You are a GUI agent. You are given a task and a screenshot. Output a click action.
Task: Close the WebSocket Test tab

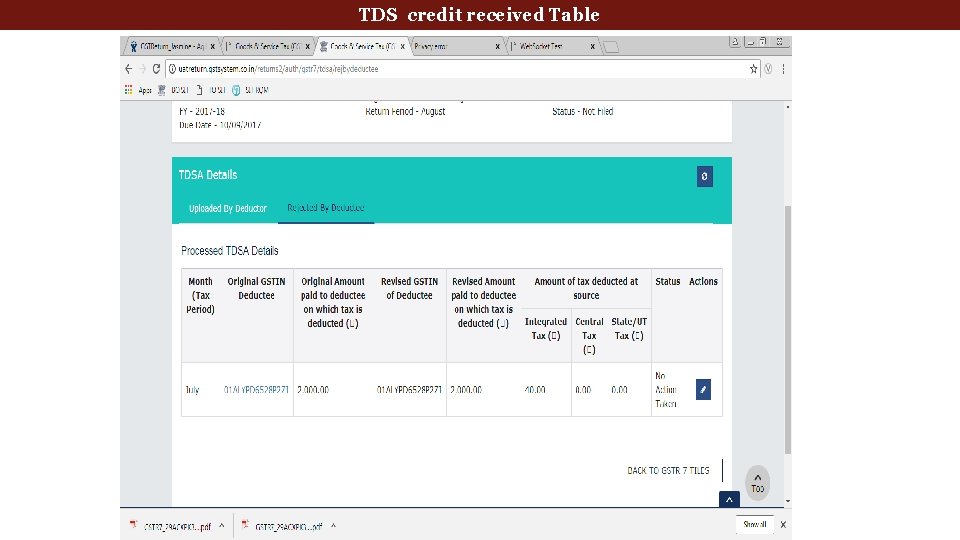(x=593, y=47)
